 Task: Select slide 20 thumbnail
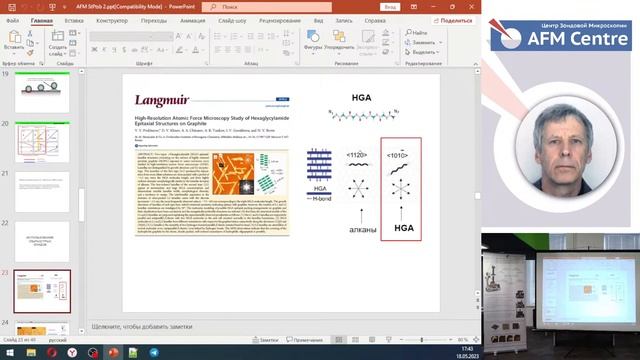pyautogui.click(x=42, y=142)
